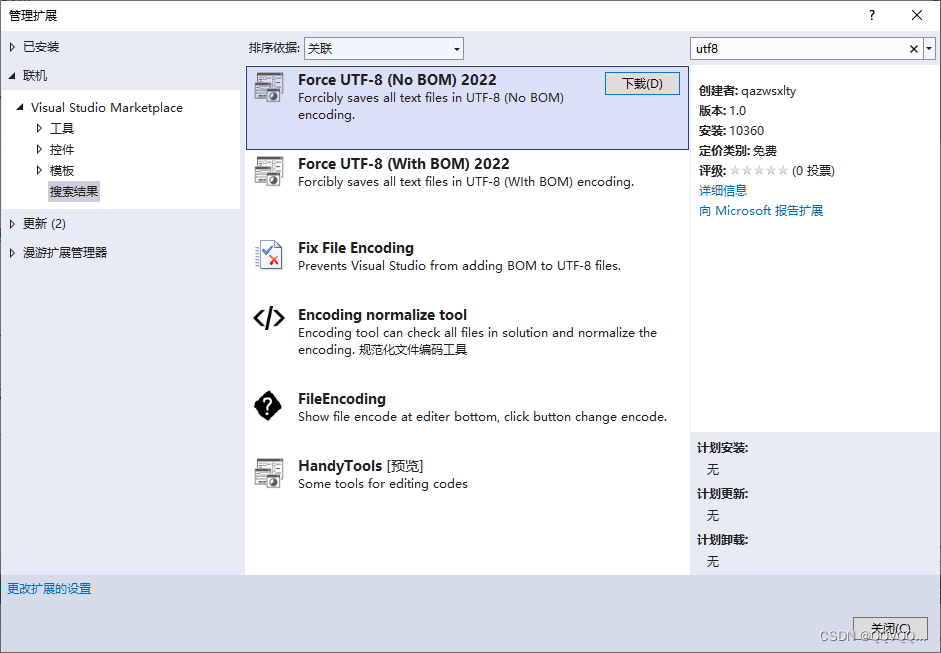941x653 pixels.
Task: Select the 控件 category label
Action: tap(62, 149)
